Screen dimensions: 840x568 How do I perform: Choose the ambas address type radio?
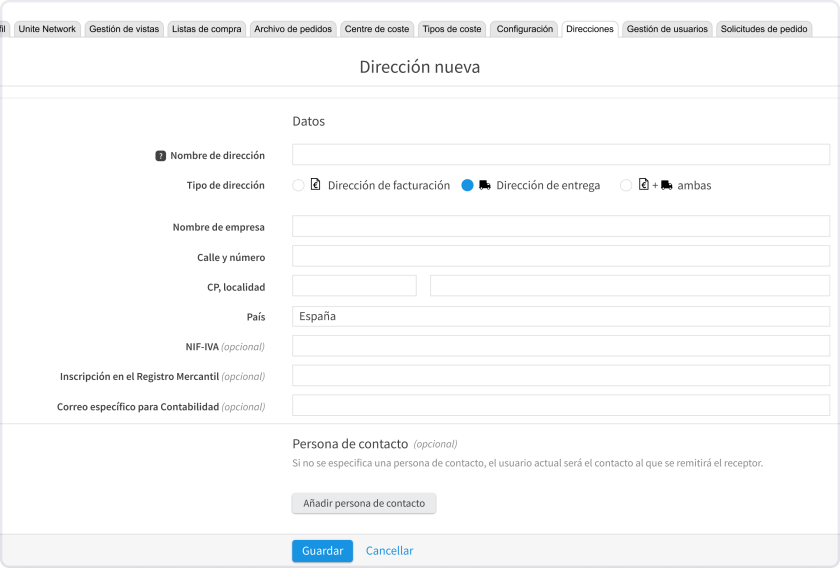(x=626, y=185)
